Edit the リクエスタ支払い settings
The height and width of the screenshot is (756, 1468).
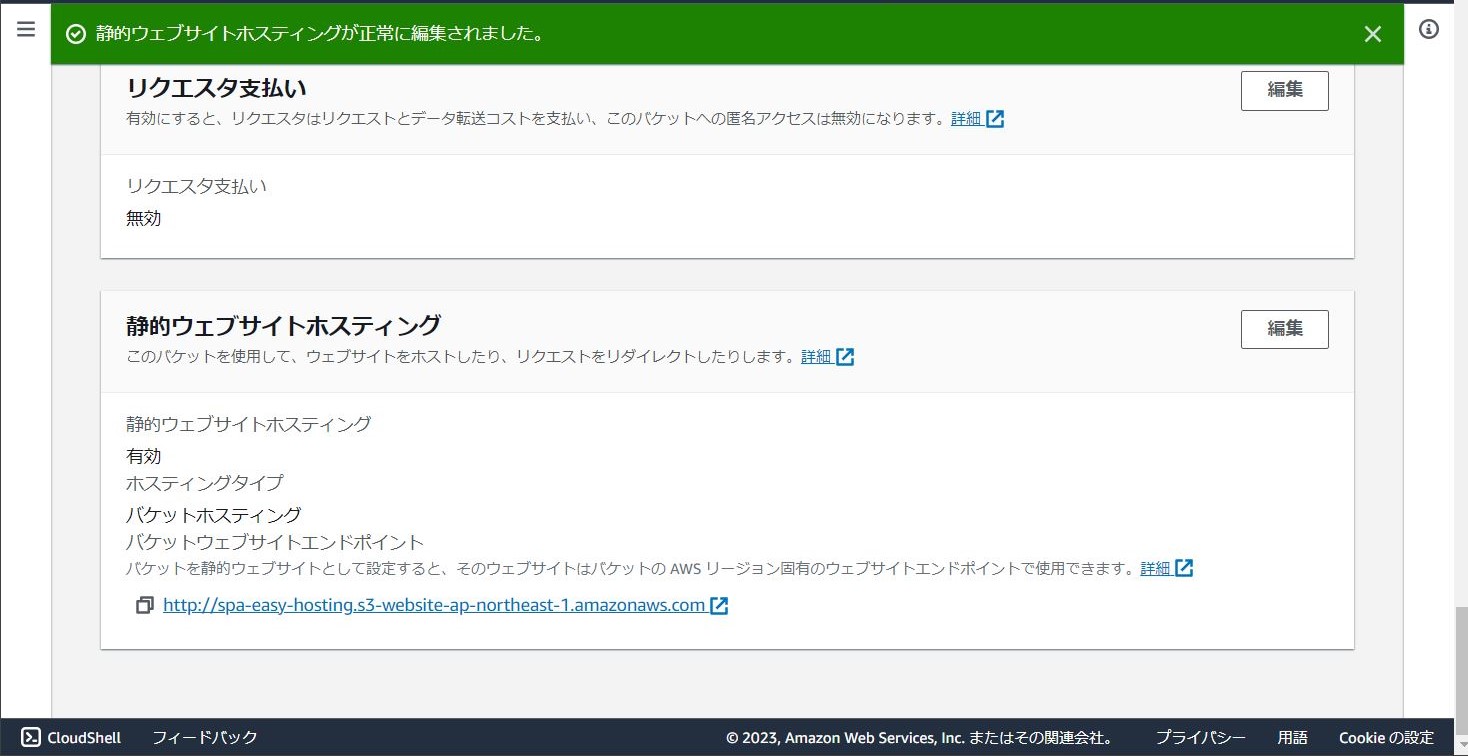(1284, 90)
